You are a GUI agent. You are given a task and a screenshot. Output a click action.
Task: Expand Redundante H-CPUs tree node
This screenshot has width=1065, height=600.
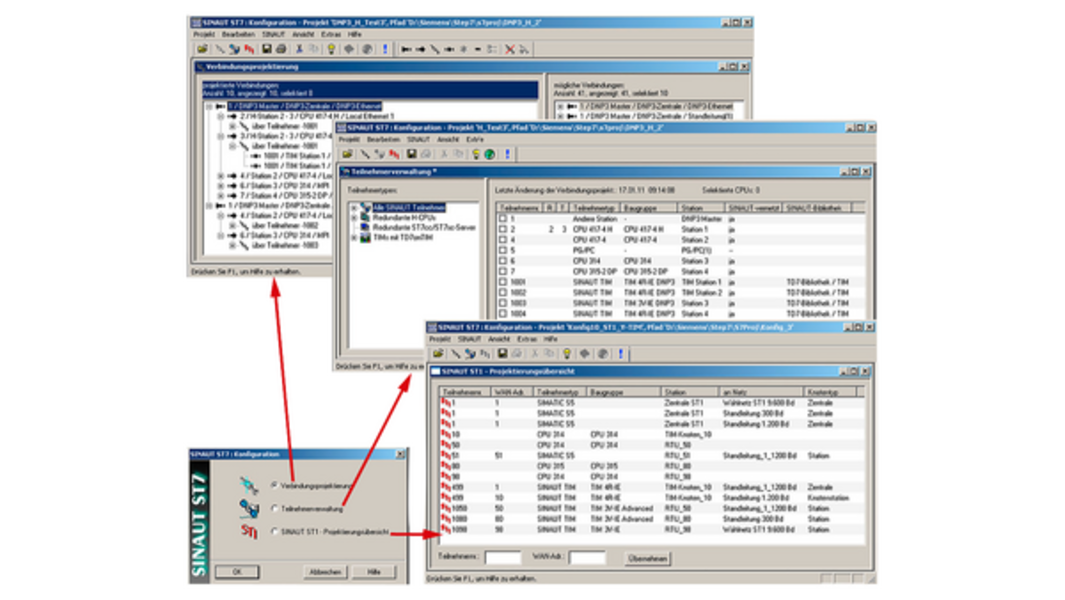click(354, 217)
